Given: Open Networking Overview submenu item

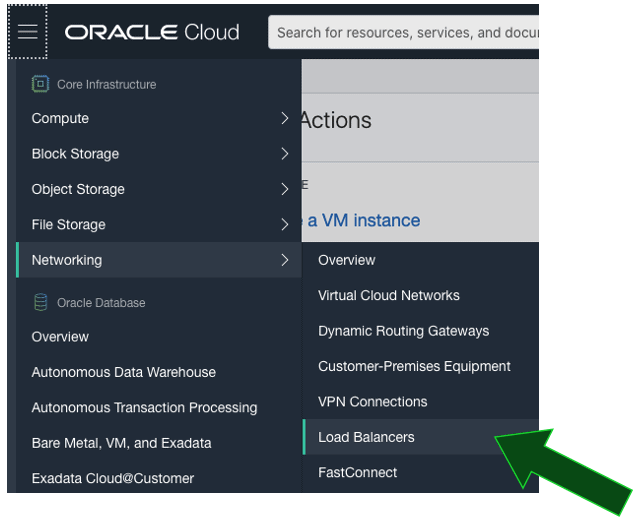Looking at the screenshot, I should [347, 260].
